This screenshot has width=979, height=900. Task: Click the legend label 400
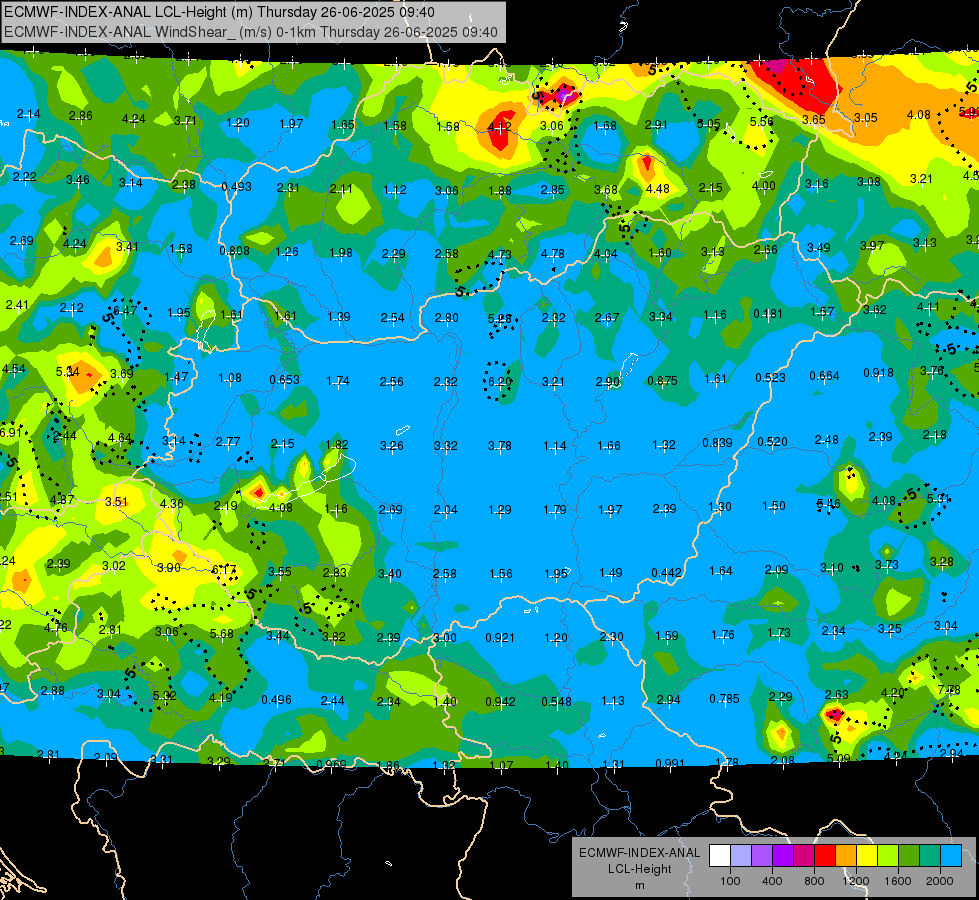point(772,881)
